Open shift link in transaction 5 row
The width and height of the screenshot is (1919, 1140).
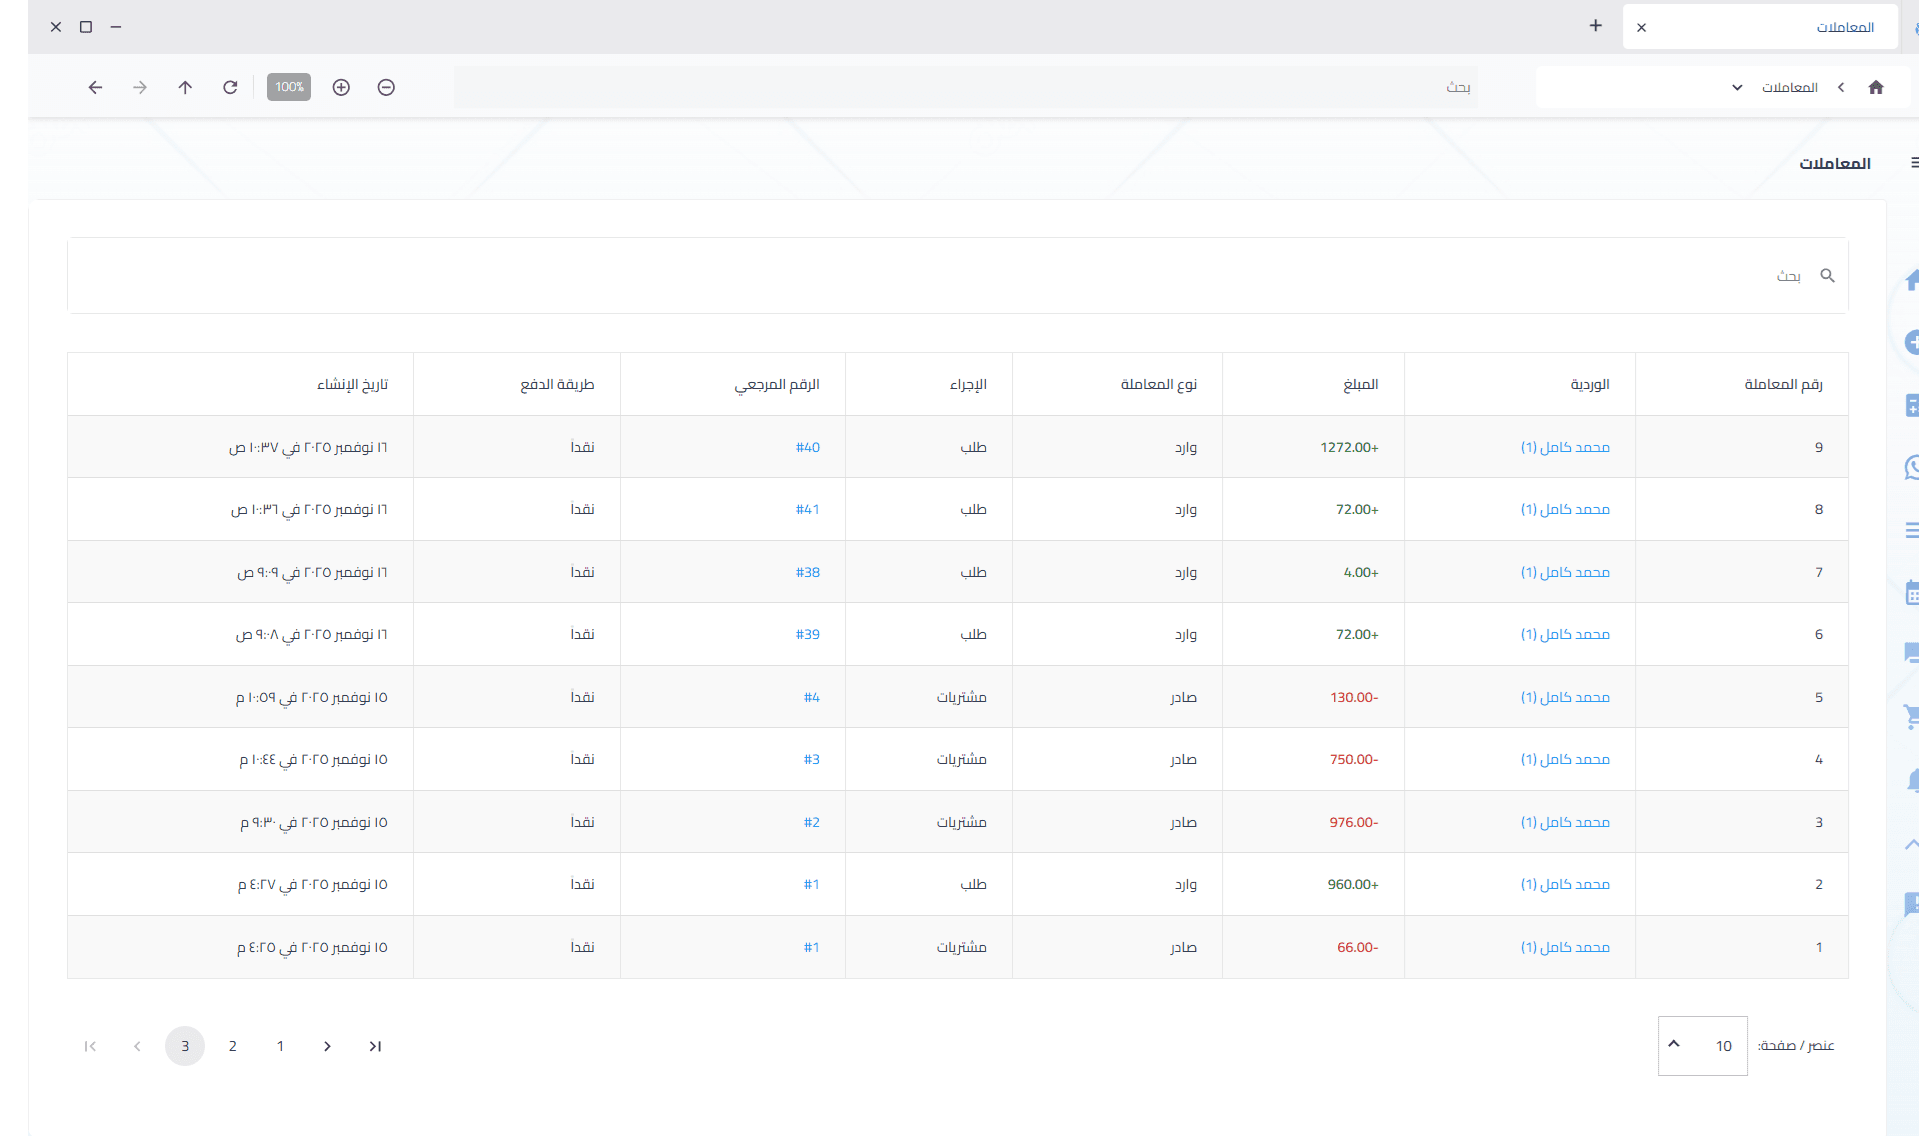(1565, 697)
